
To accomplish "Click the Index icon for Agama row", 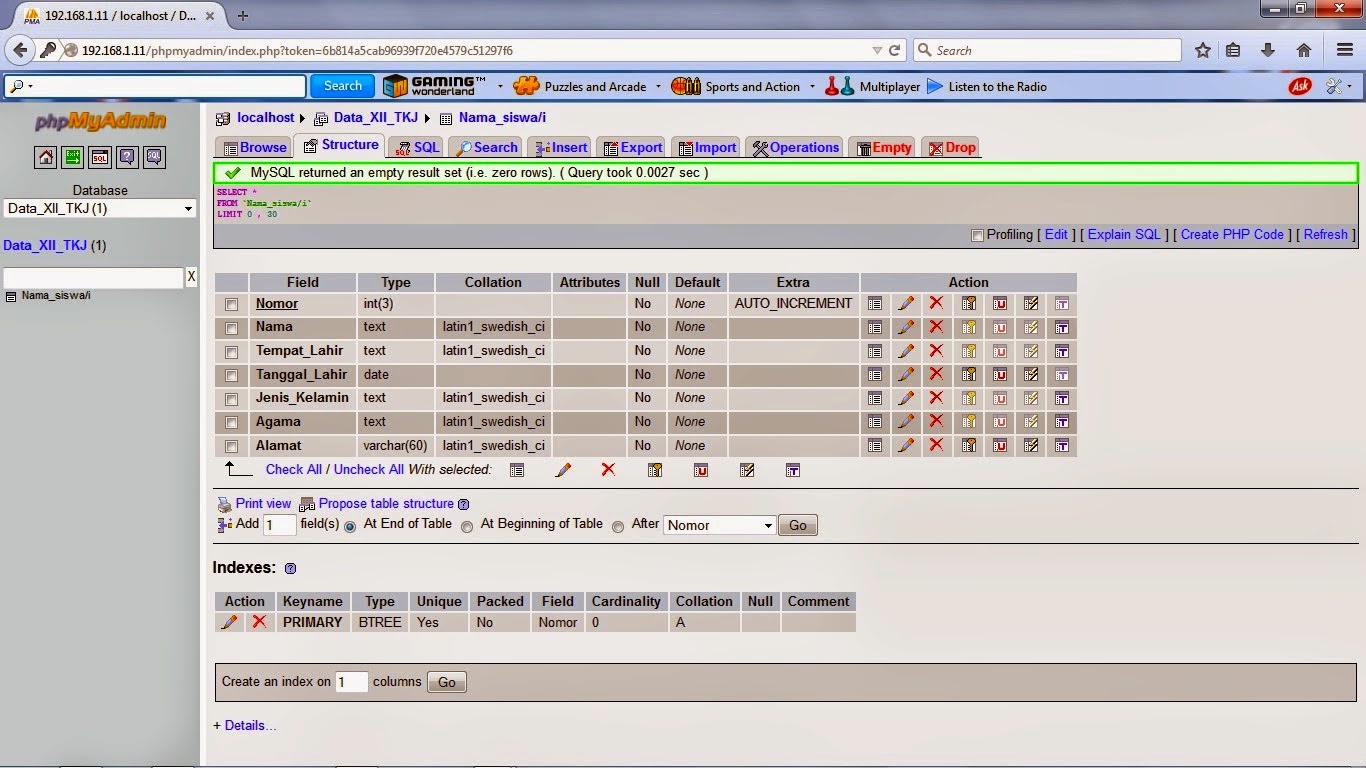I will tap(1031, 422).
